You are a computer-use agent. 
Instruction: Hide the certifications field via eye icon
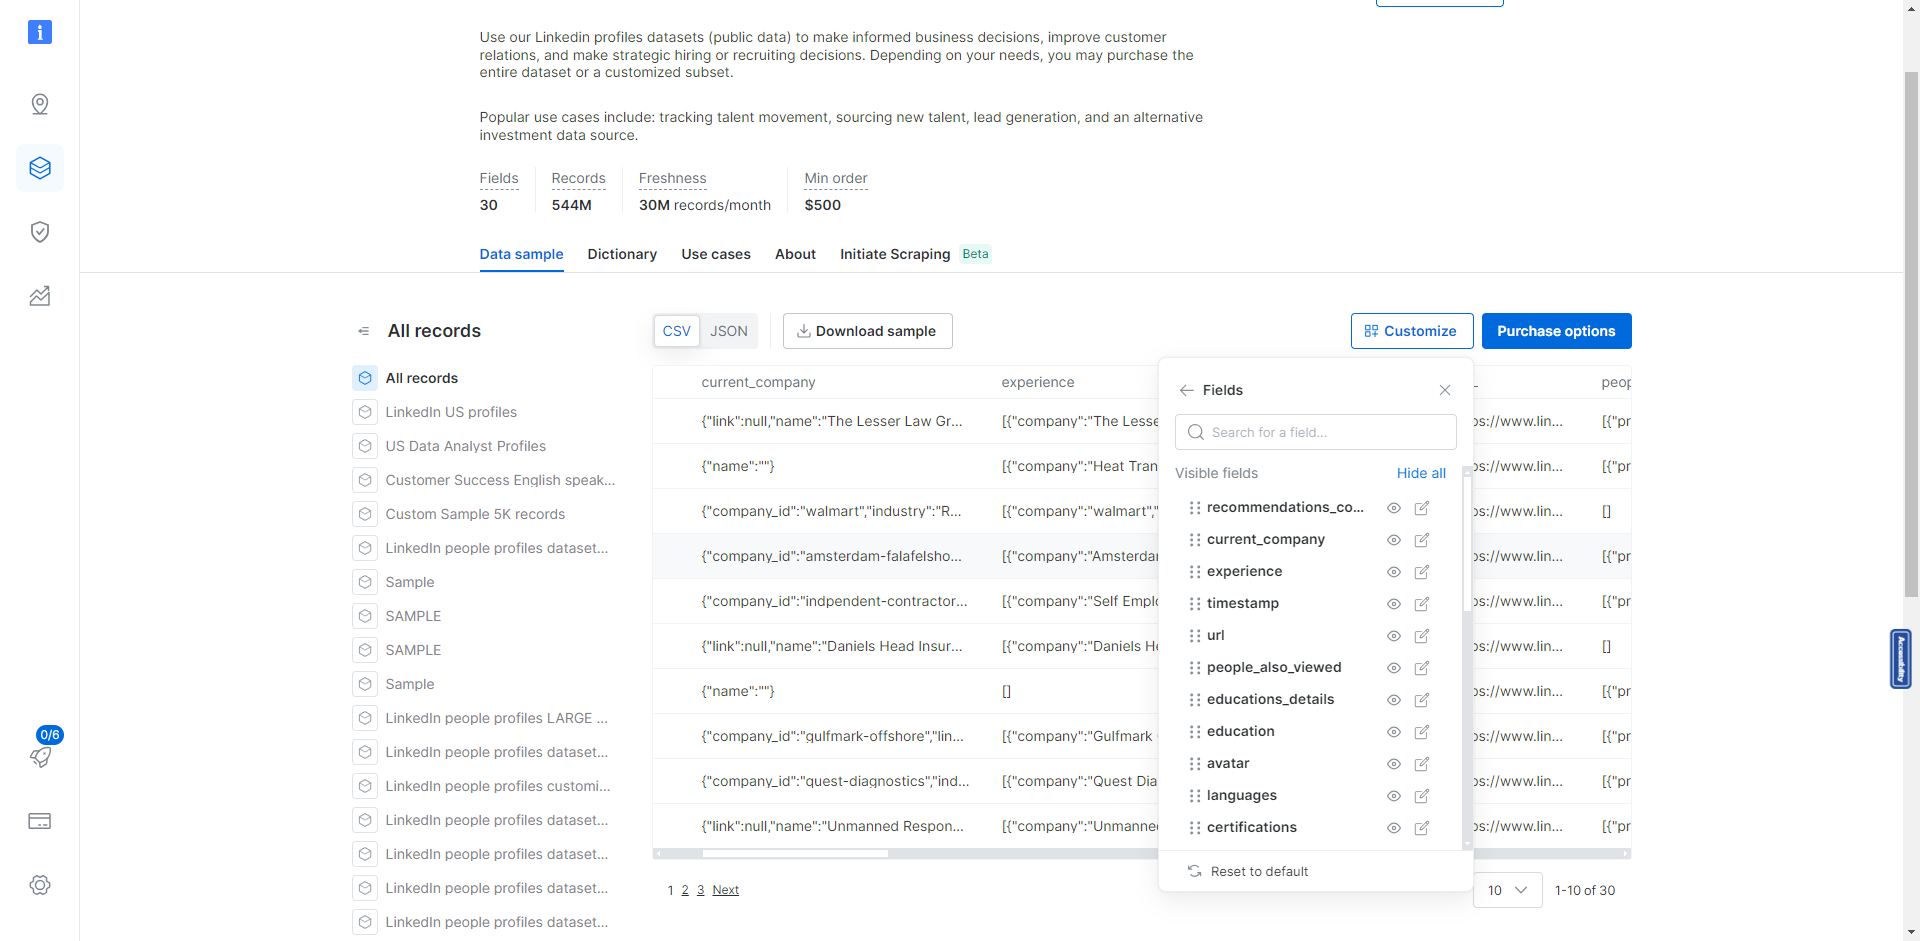click(x=1394, y=828)
